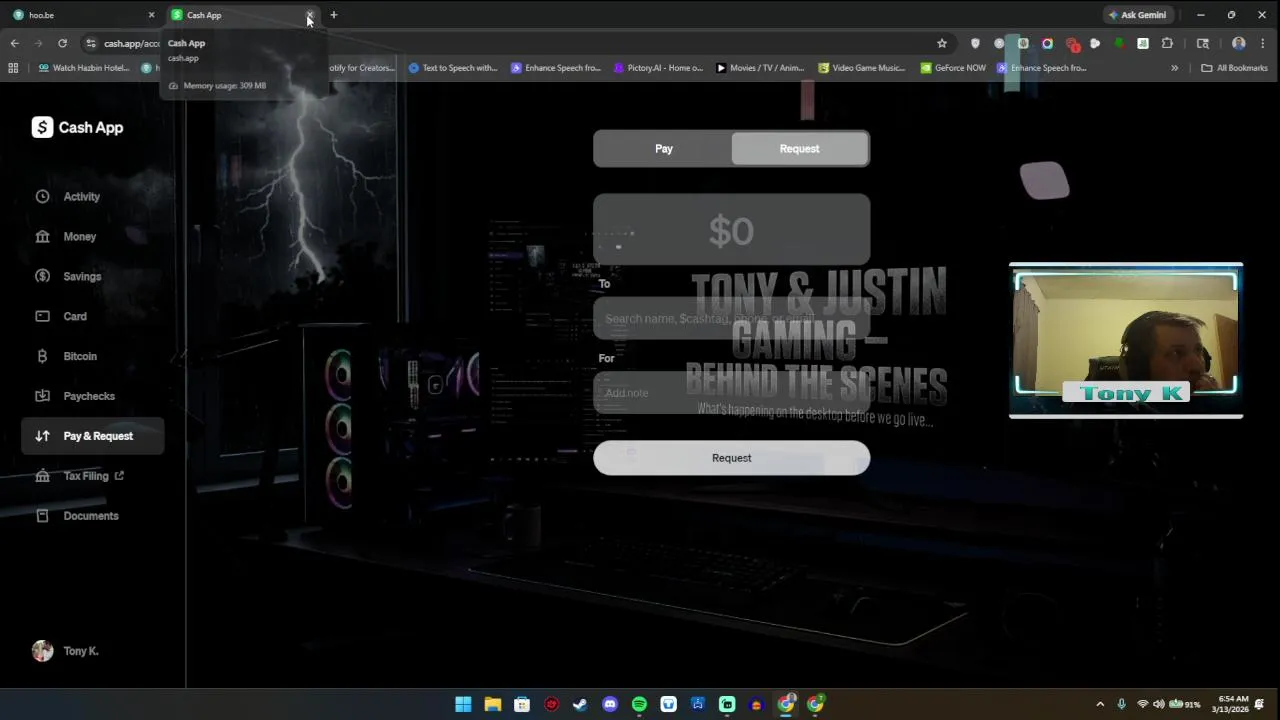Open the browser apps grid shortcut
The width and height of the screenshot is (1280, 720).
(13, 68)
